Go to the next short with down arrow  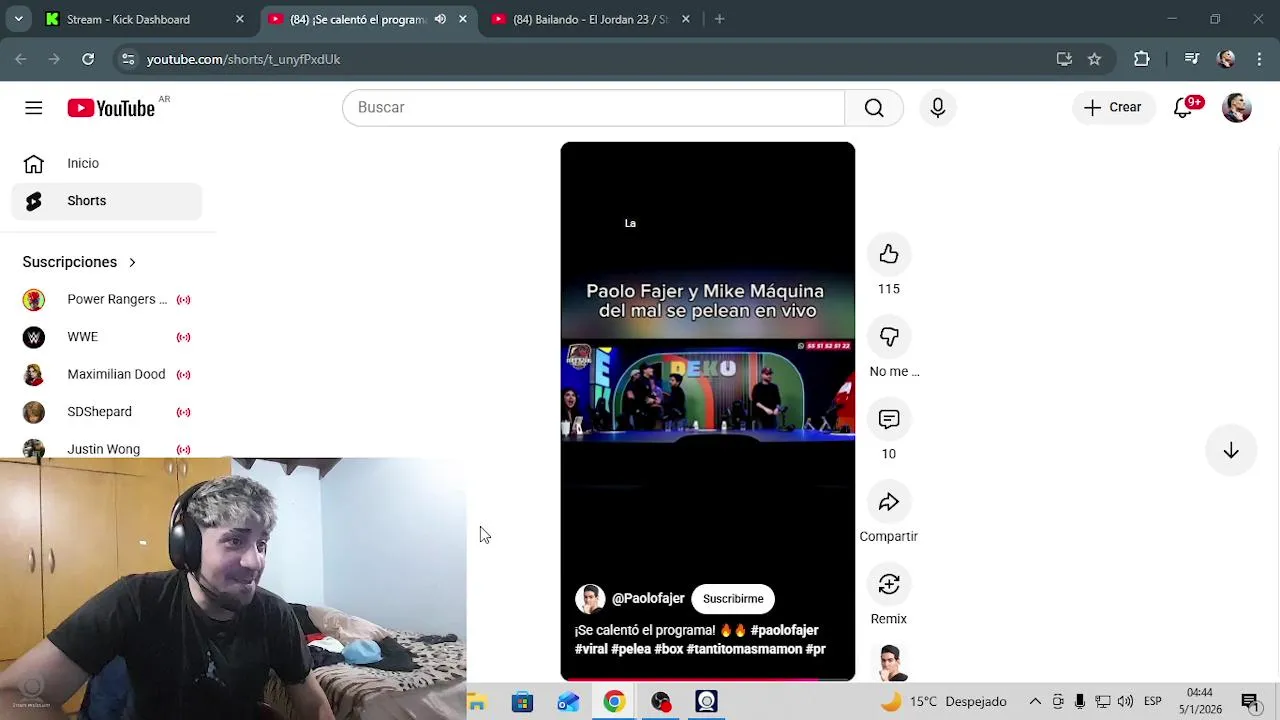1231,450
